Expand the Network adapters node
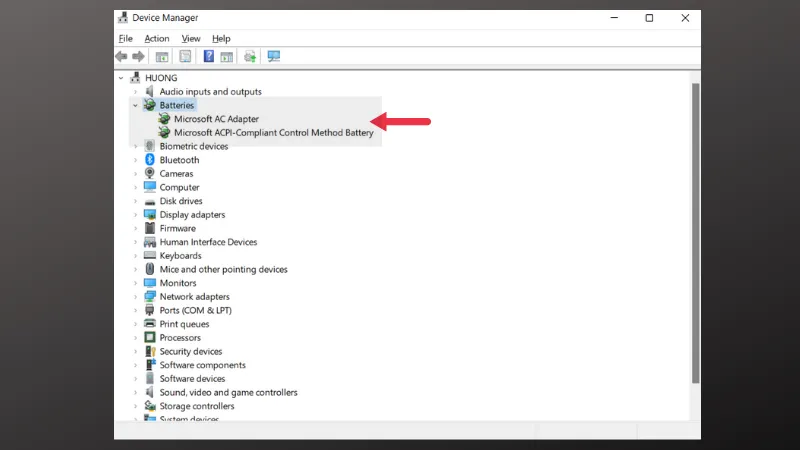The width and height of the screenshot is (800, 450). pos(135,297)
